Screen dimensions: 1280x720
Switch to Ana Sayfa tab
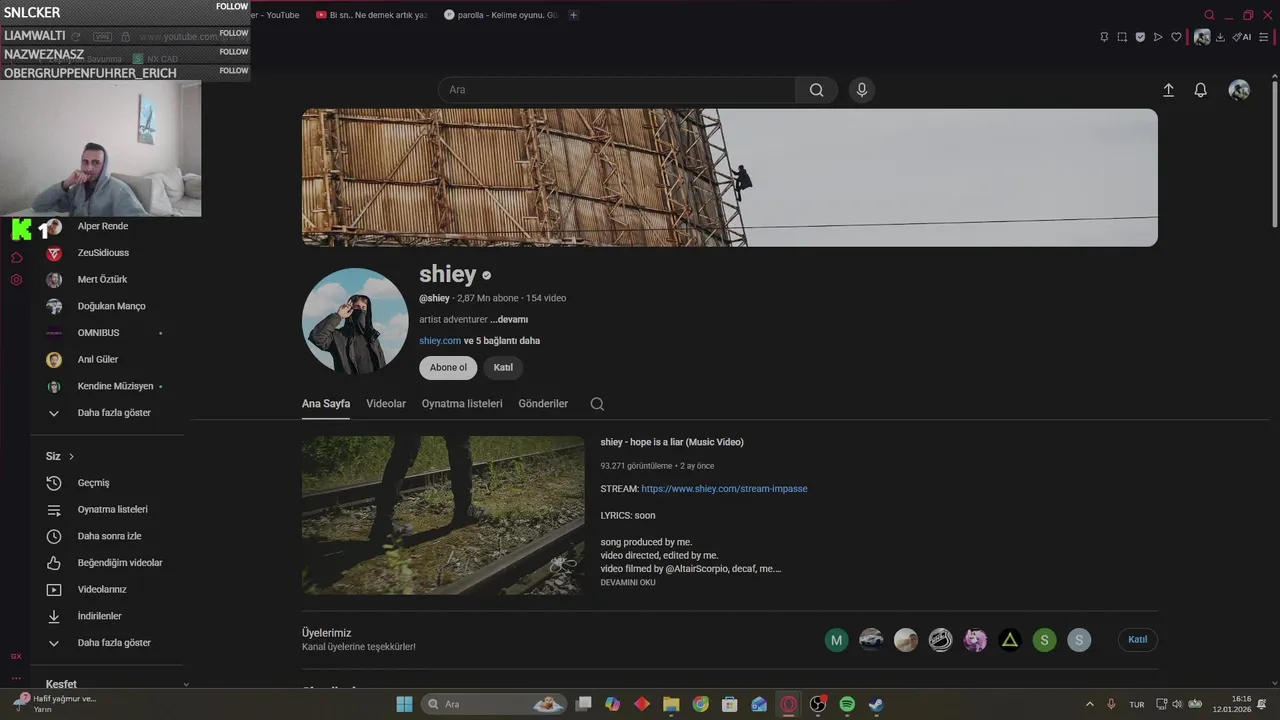coord(326,404)
